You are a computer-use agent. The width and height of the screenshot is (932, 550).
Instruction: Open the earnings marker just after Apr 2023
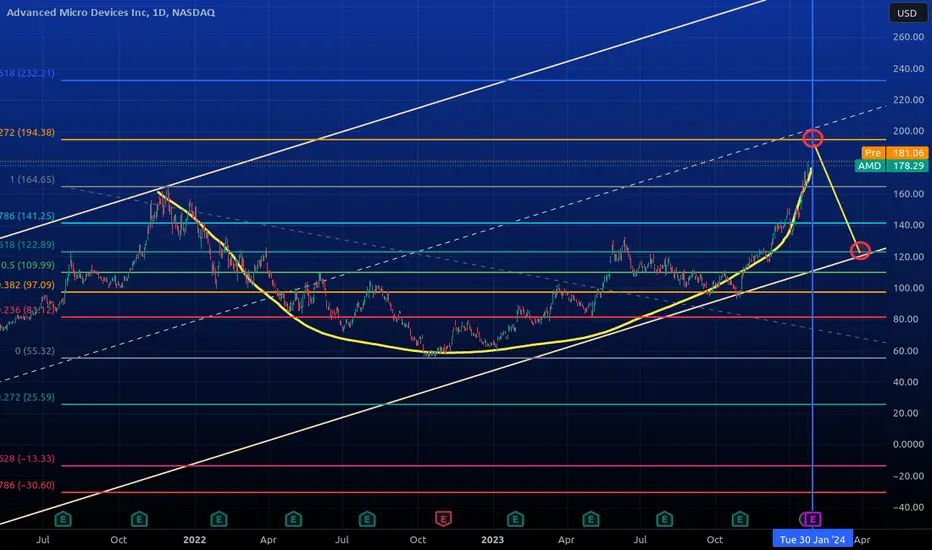(590, 519)
